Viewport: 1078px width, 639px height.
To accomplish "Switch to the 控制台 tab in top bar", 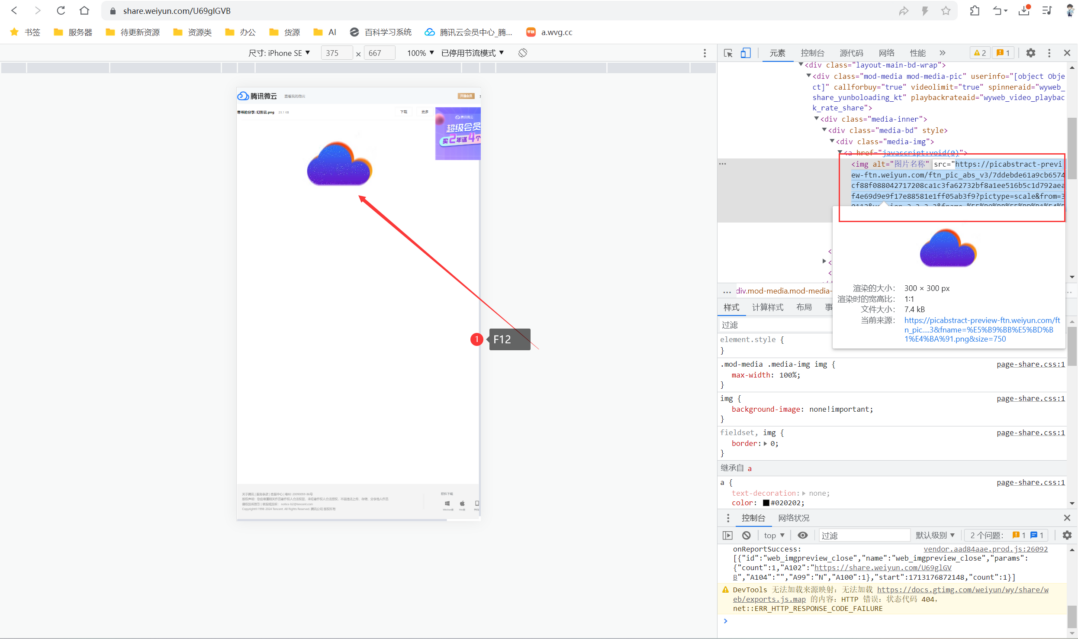I will 813,53.
